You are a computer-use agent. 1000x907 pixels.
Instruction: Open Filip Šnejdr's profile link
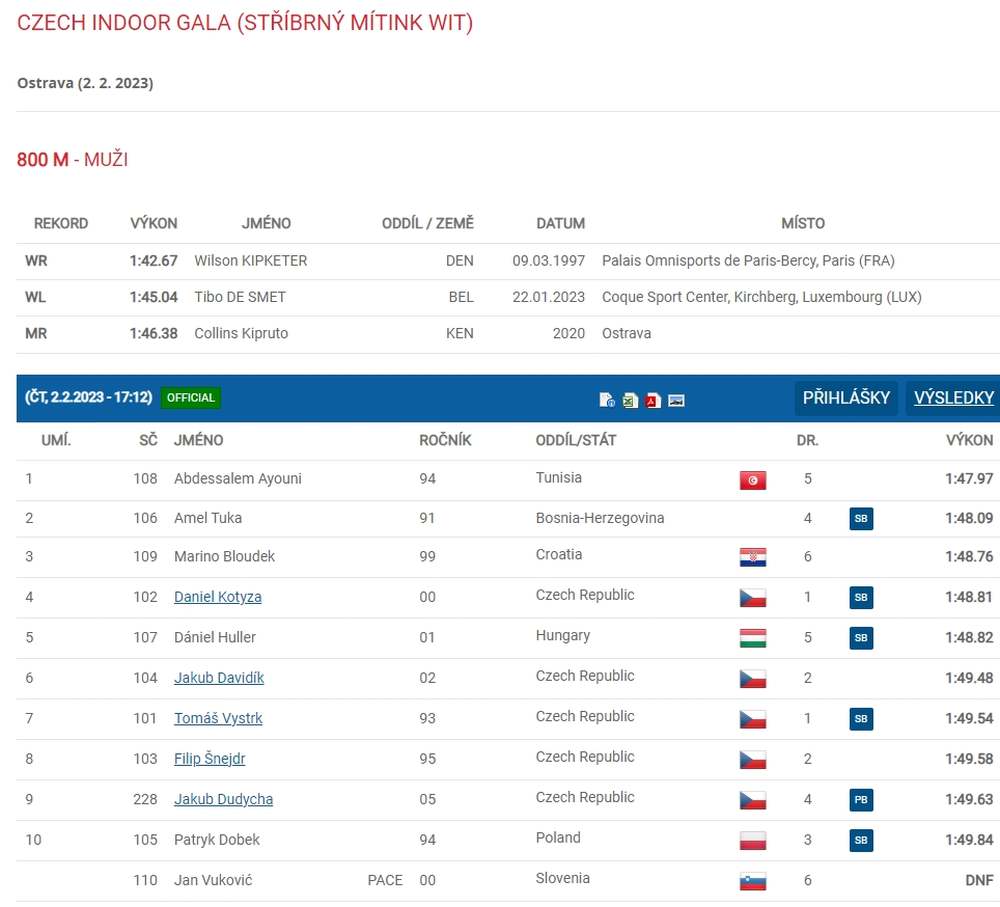(x=209, y=759)
